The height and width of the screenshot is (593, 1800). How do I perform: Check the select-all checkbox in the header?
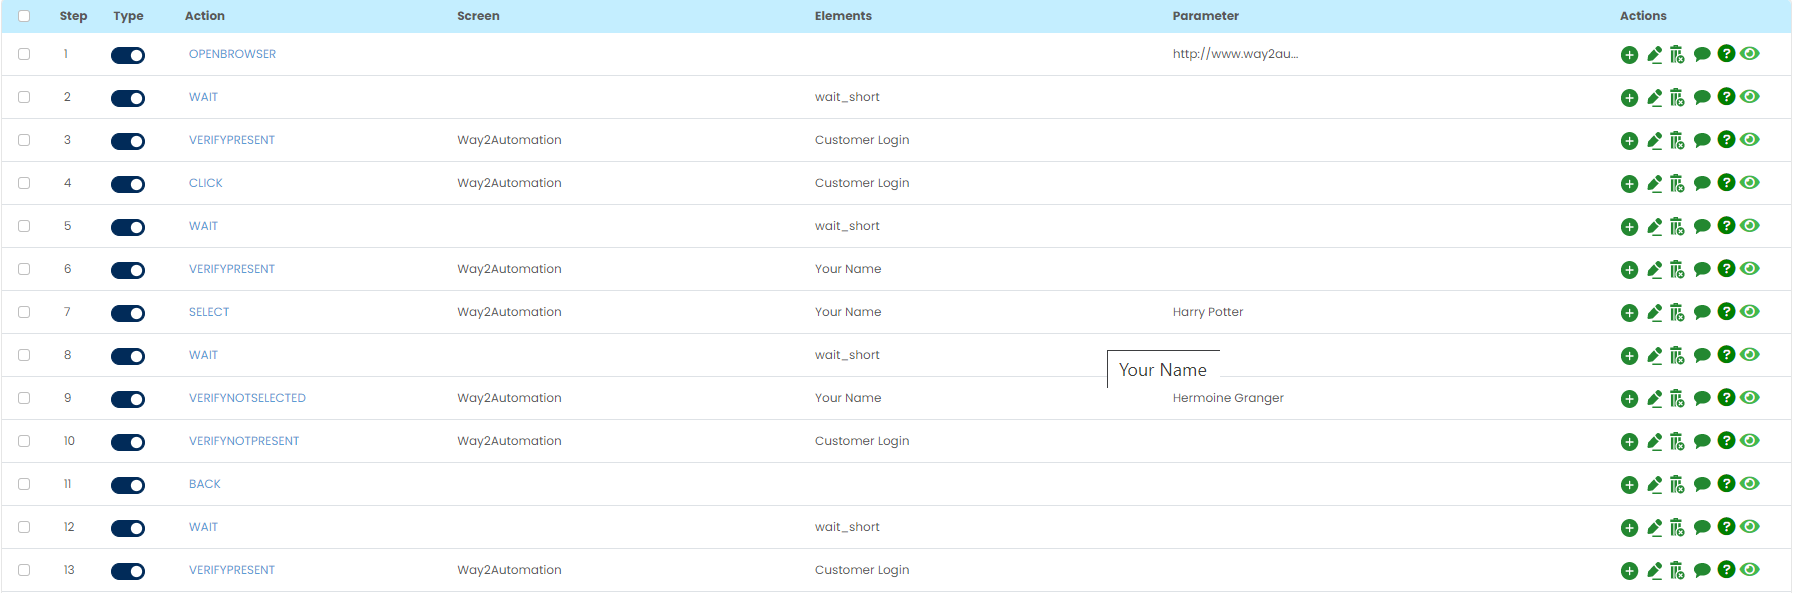[24, 16]
